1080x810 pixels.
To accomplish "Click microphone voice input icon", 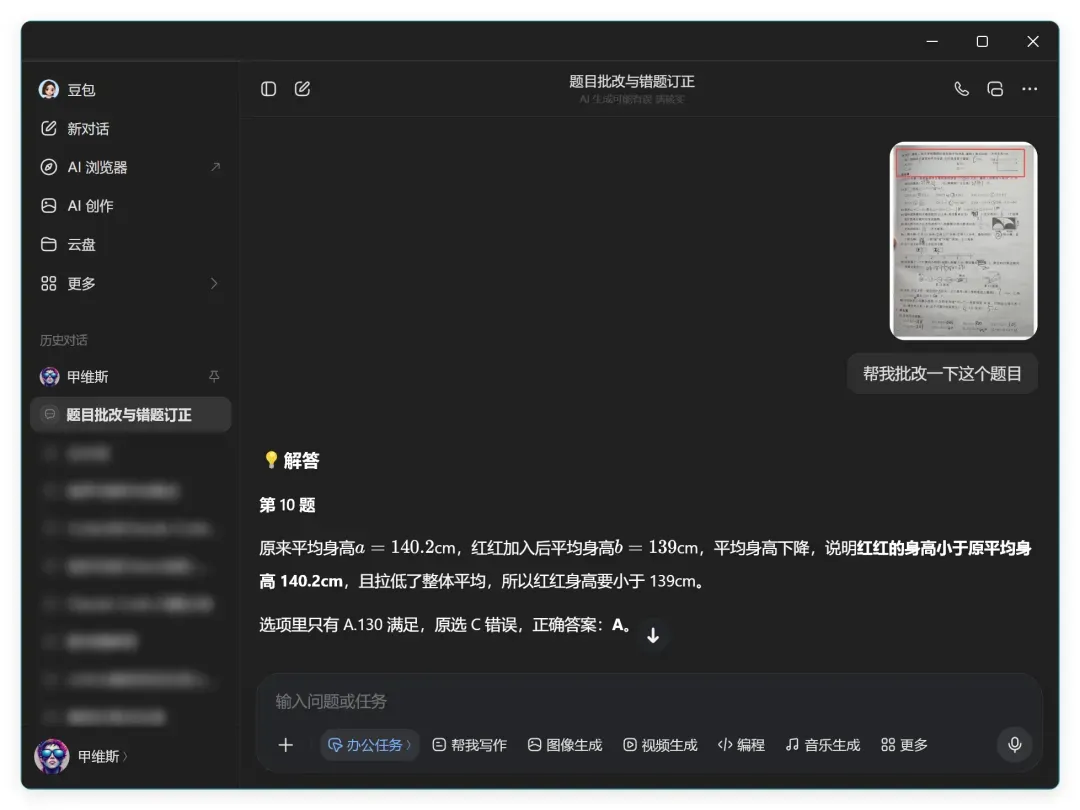I will [1015, 745].
